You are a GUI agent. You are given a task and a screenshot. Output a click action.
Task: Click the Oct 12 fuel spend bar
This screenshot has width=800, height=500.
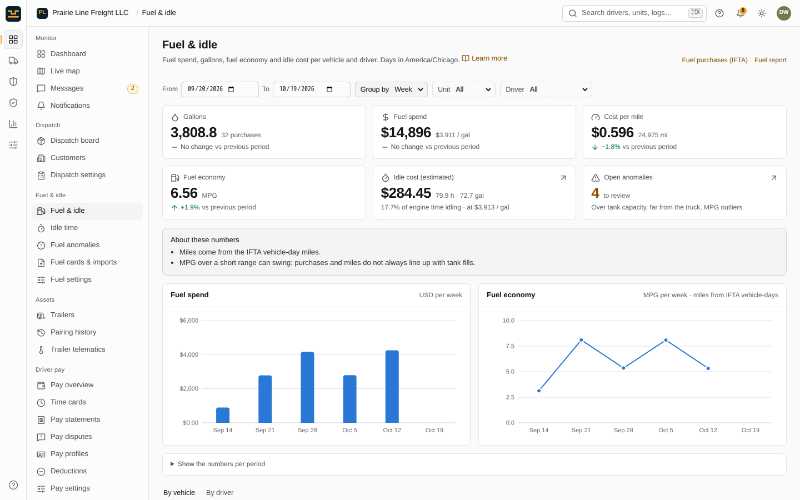(392, 387)
